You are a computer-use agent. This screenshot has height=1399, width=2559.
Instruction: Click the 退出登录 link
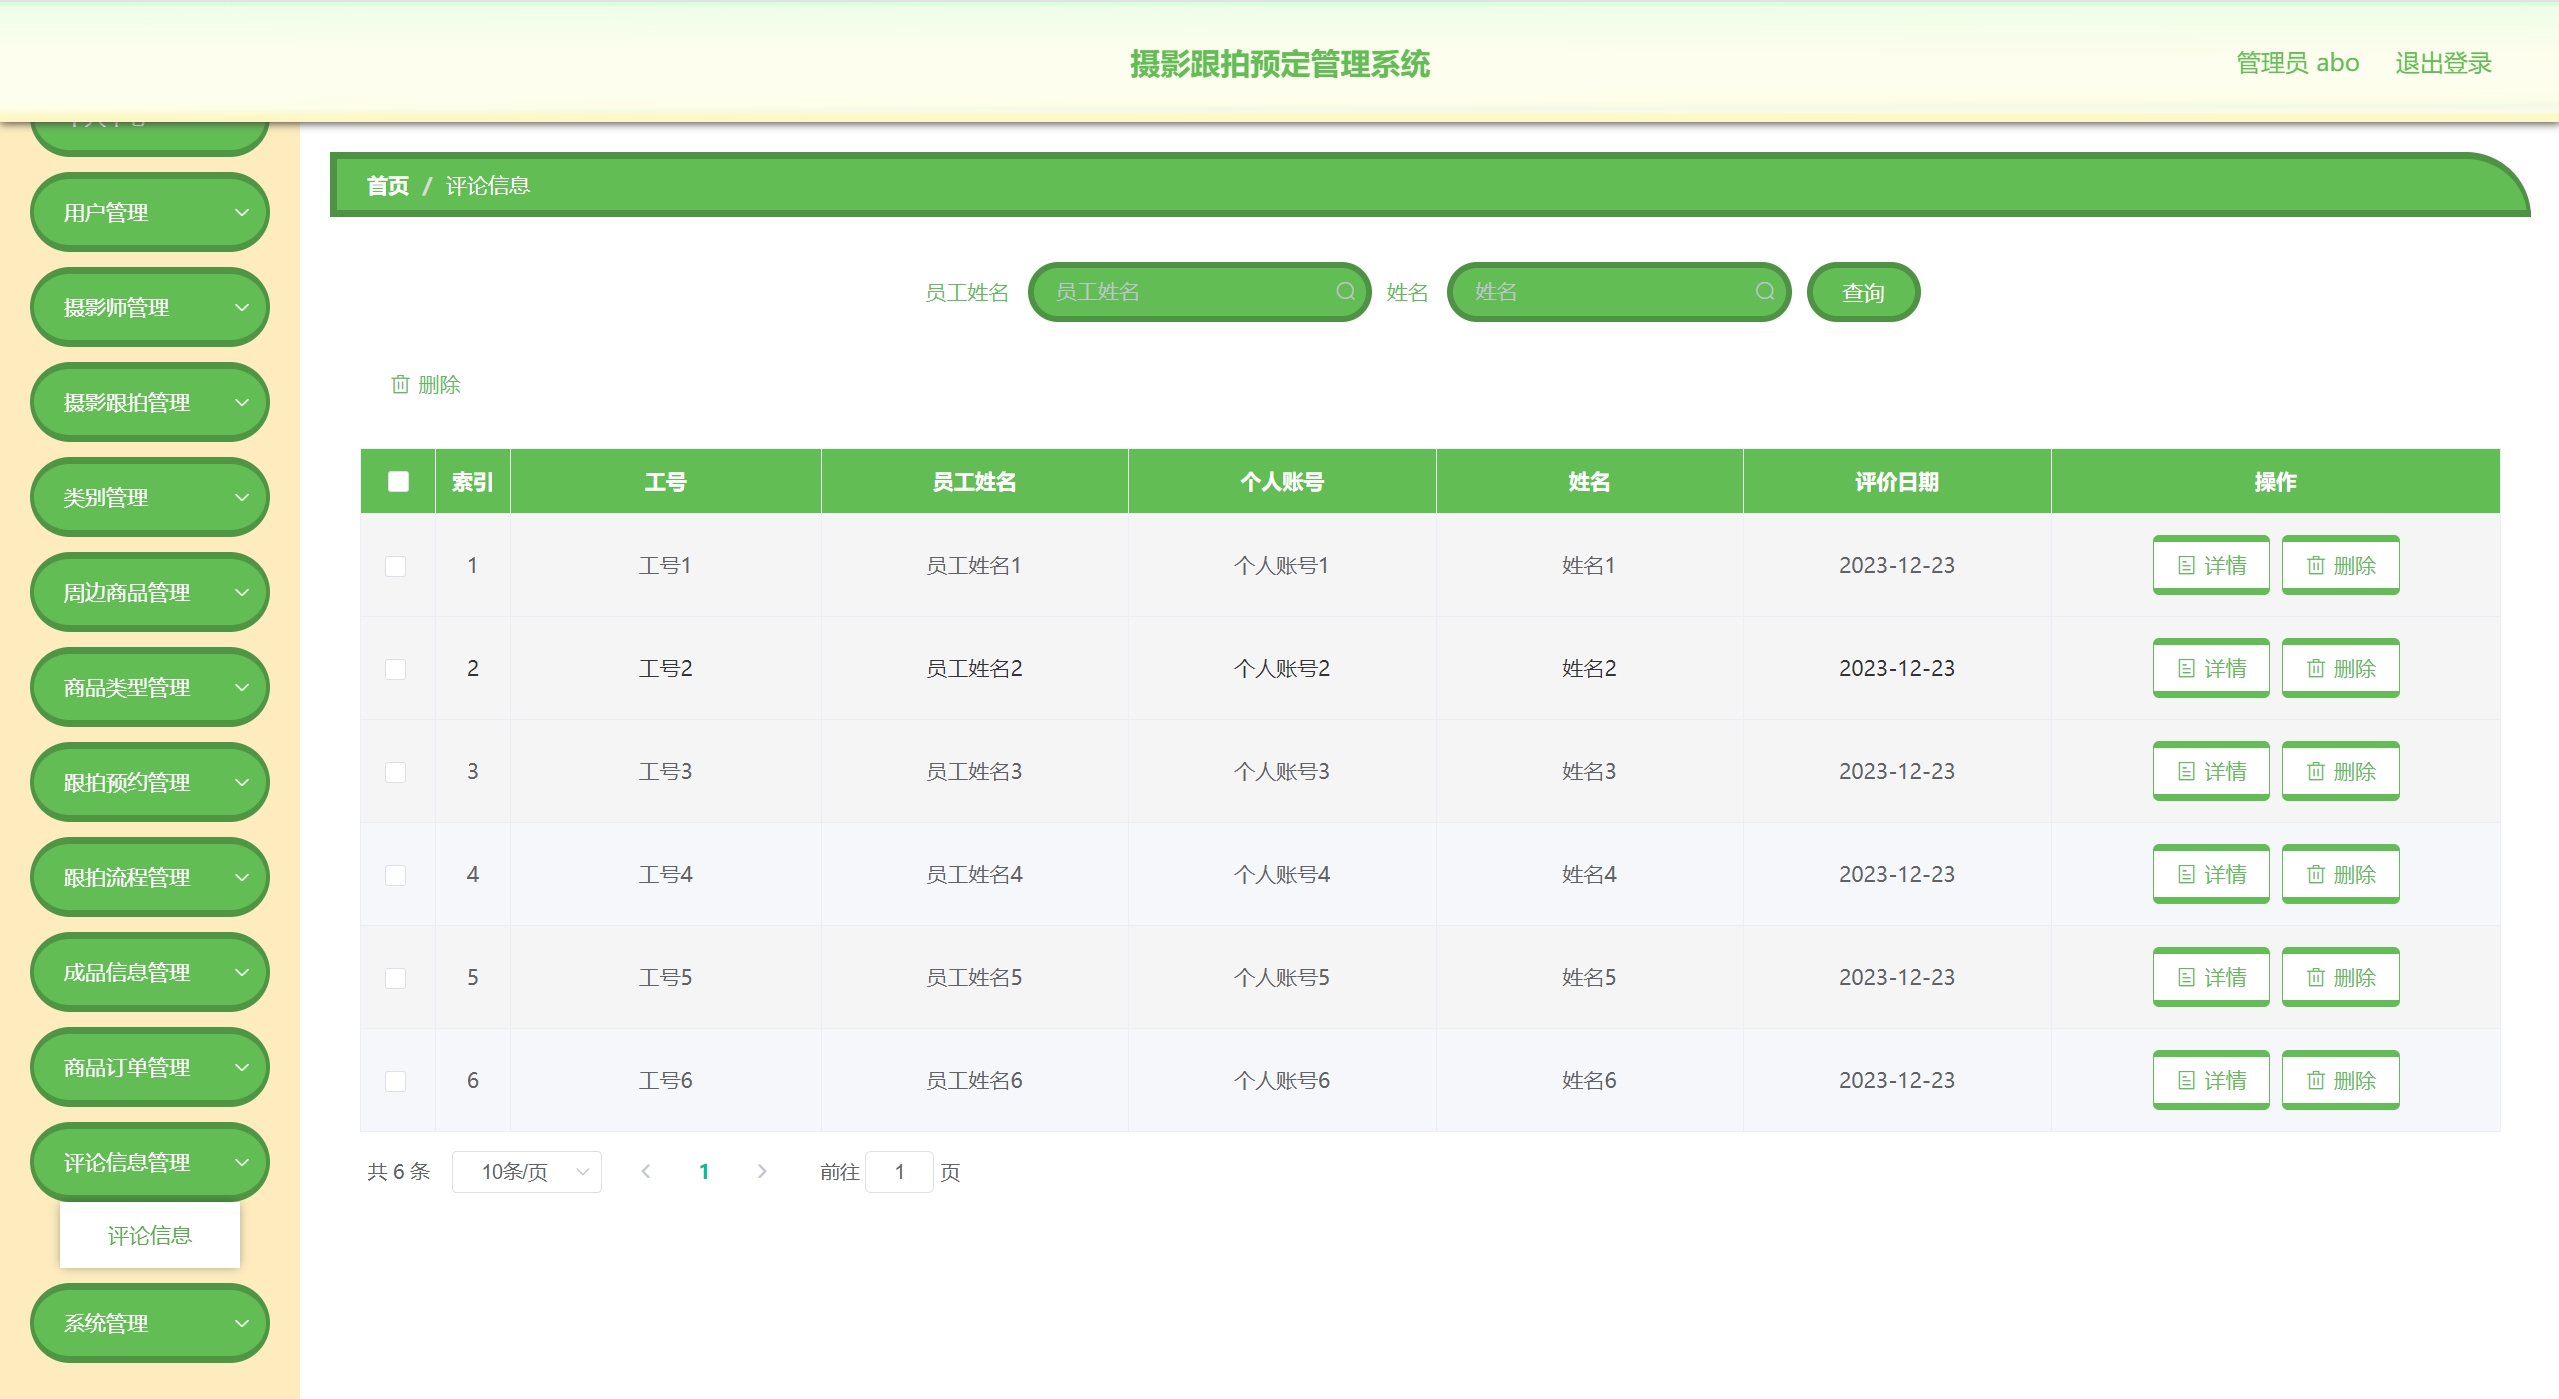[2442, 63]
